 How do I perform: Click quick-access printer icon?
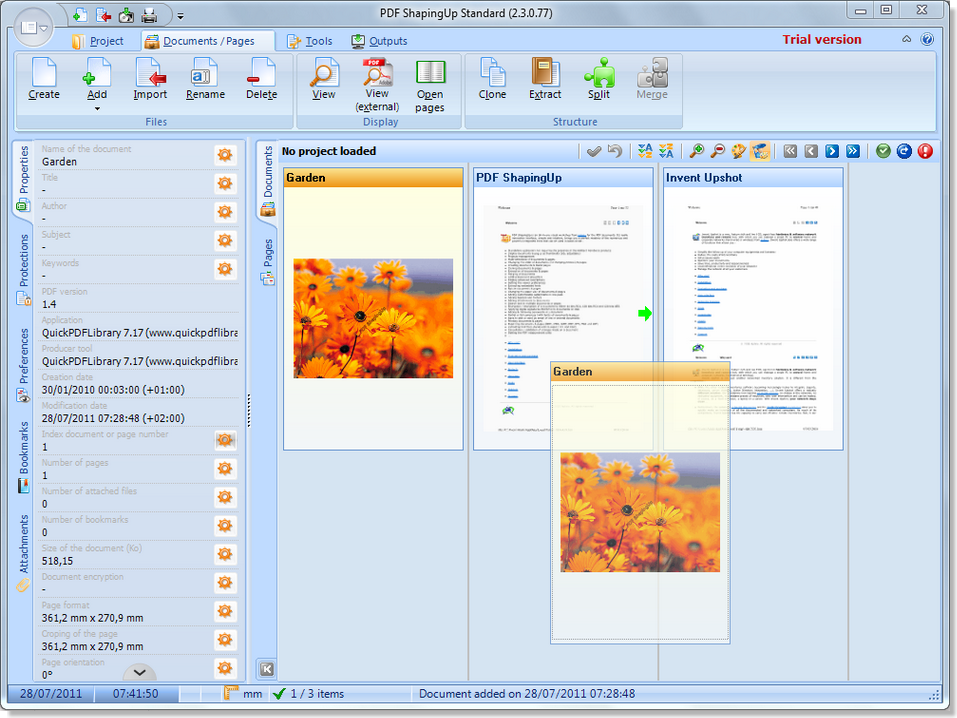tap(150, 15)
